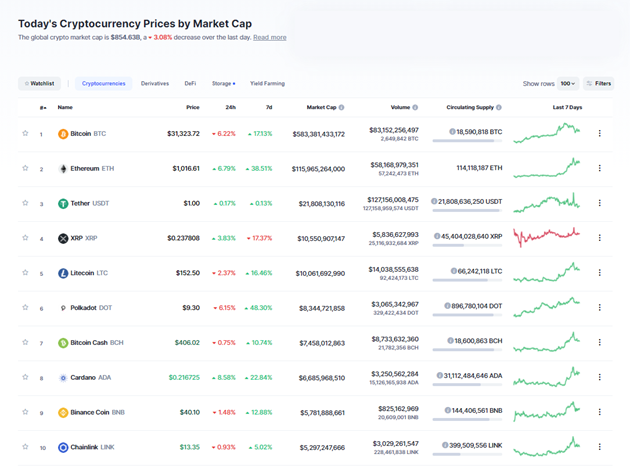Click the Polkadot DOT name link
630x472 pixels.
[x=91, y=308]
